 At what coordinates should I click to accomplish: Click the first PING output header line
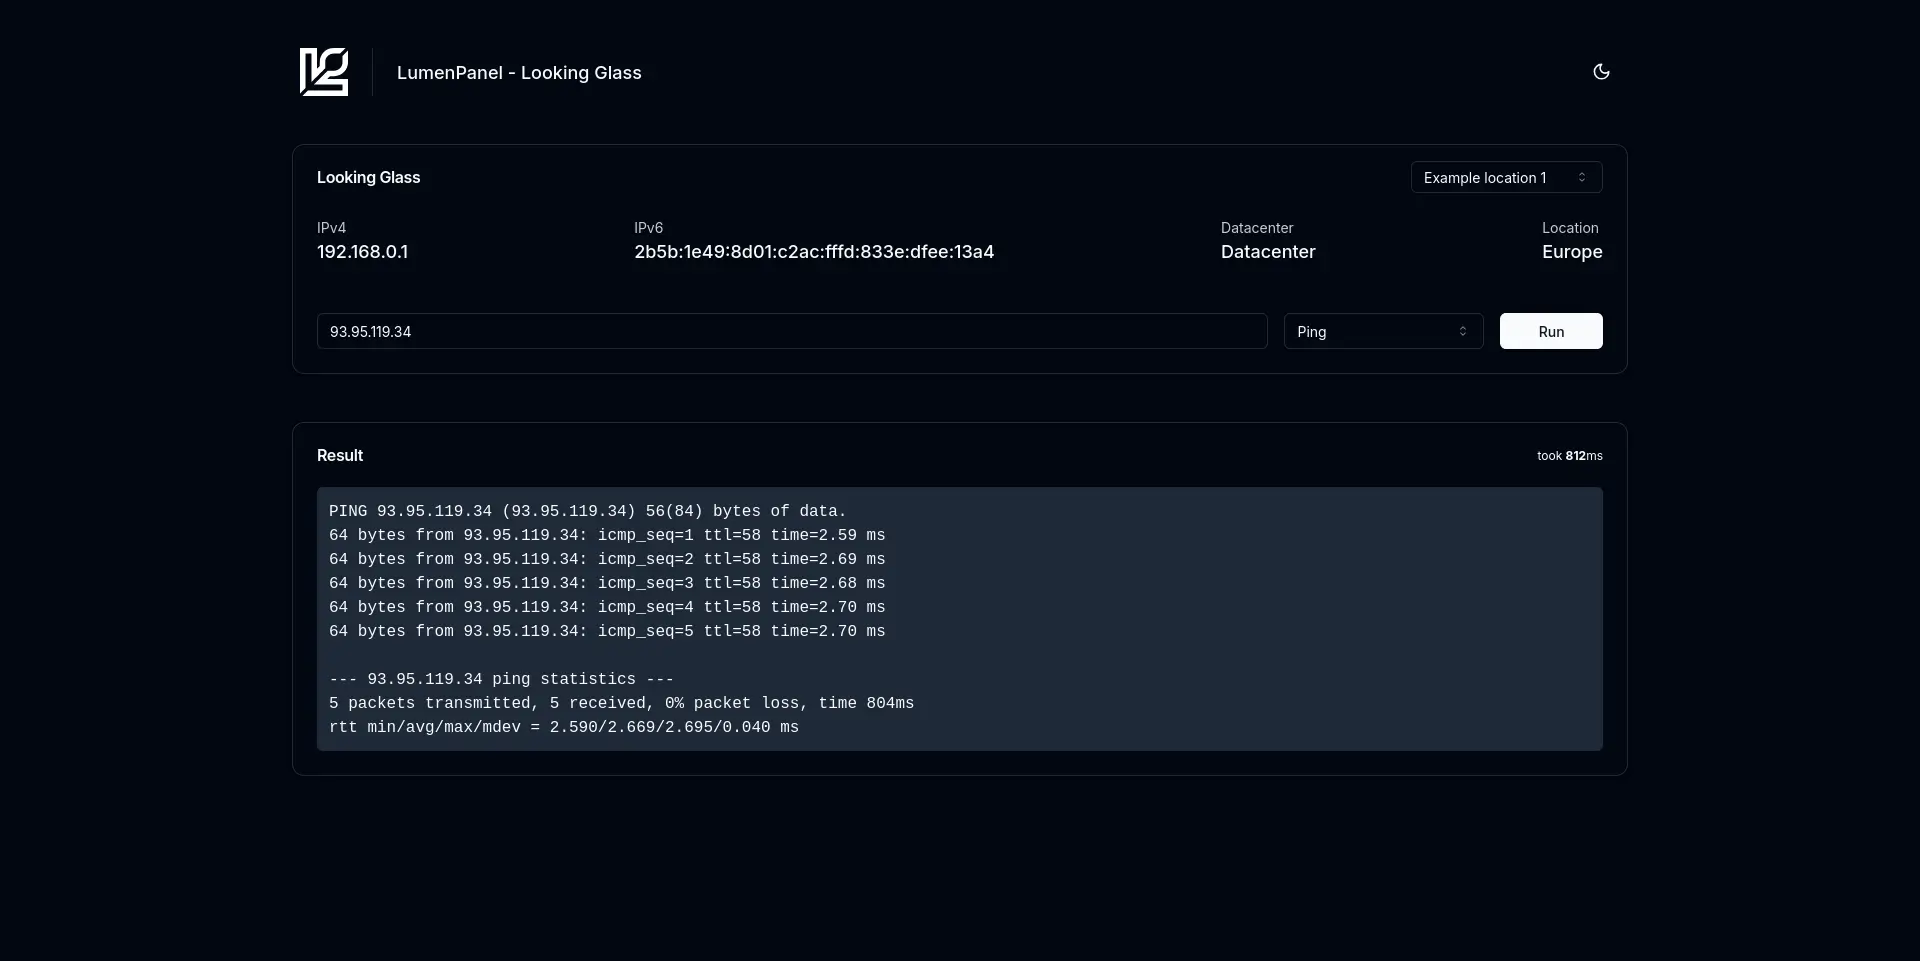tap(587, 512)
